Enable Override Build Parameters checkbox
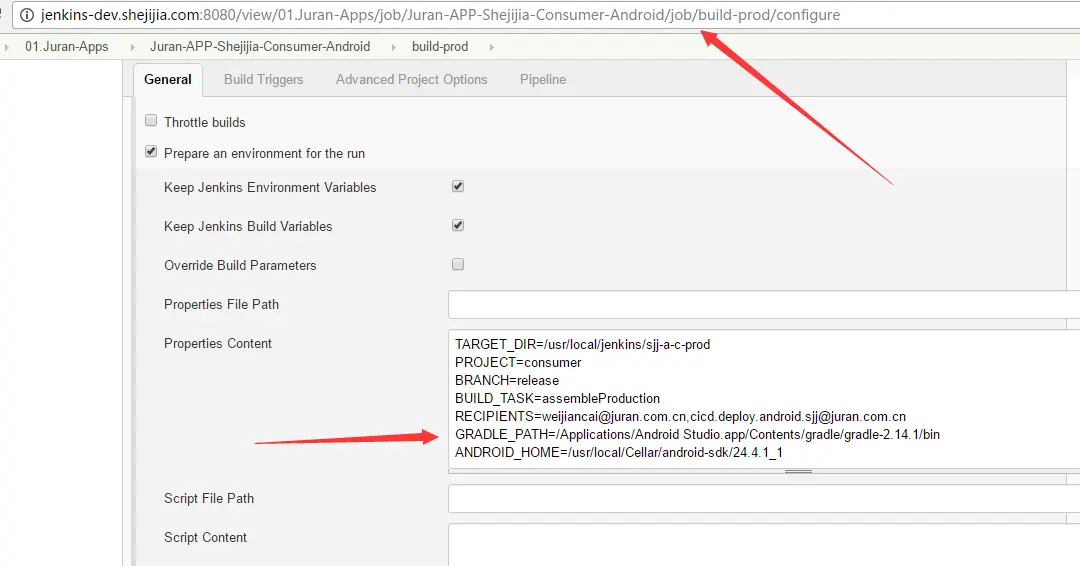Screen dimensions: 1080x566 (458, 264)
